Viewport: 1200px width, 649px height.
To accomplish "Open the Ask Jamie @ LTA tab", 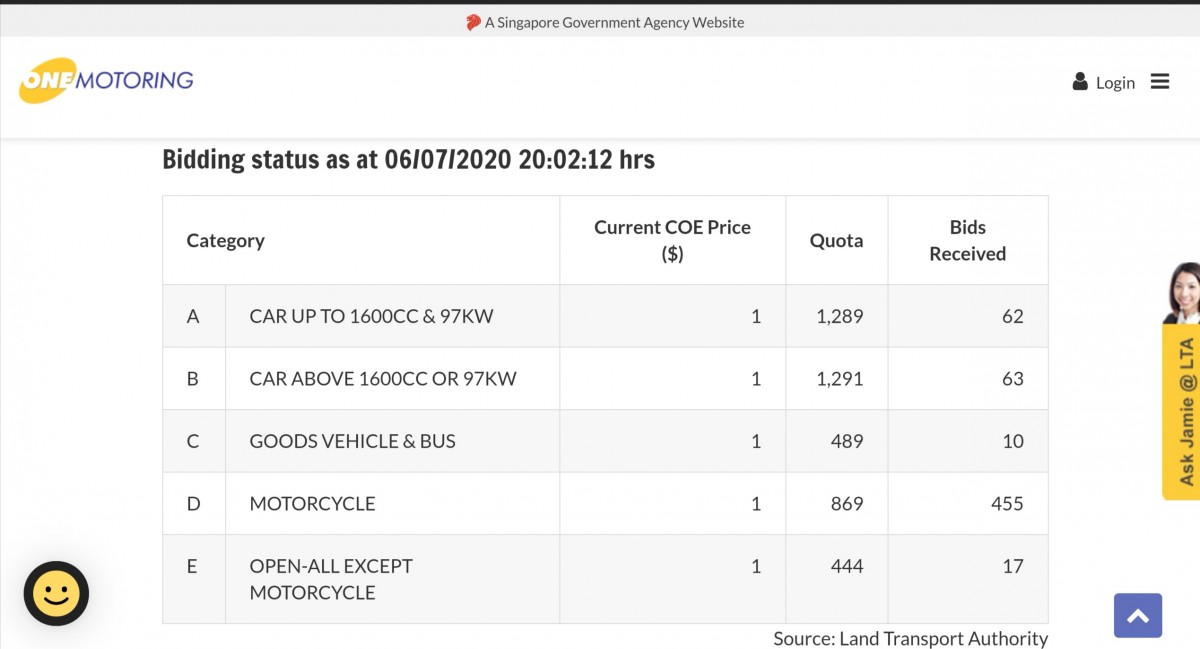I will point(1182,412).
